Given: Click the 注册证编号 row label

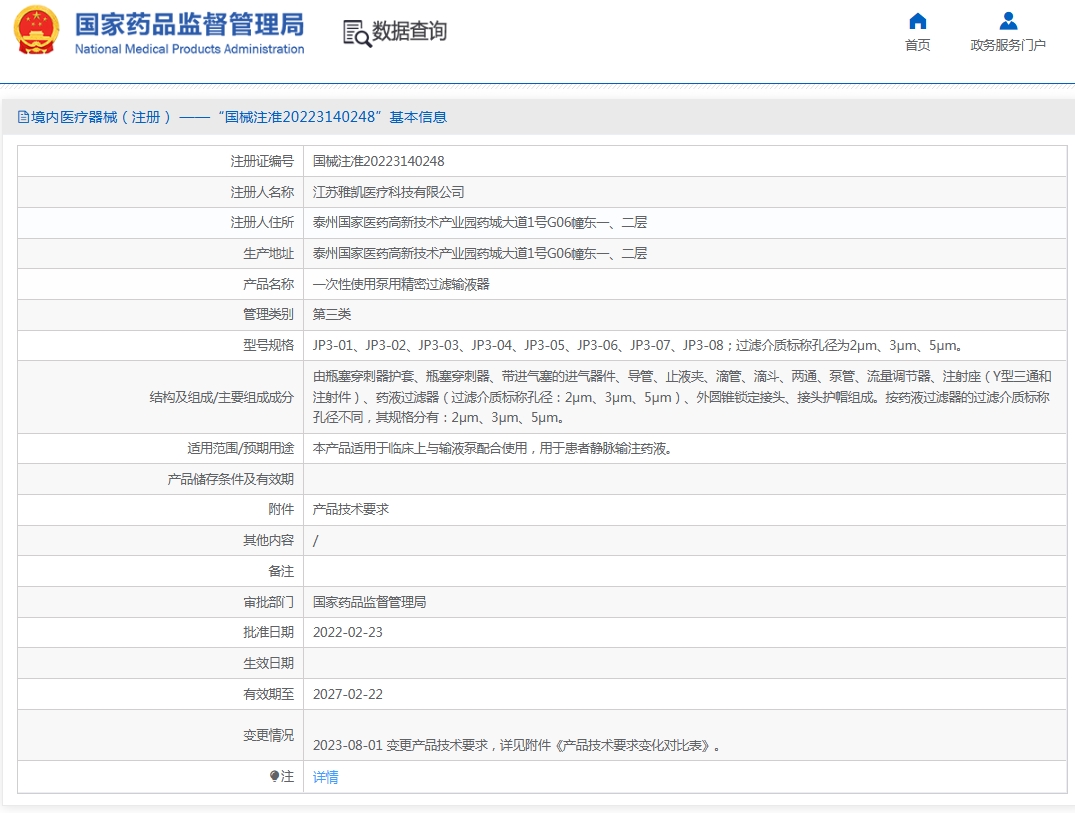Looking at the screenshot, I should tap(262, 161).
